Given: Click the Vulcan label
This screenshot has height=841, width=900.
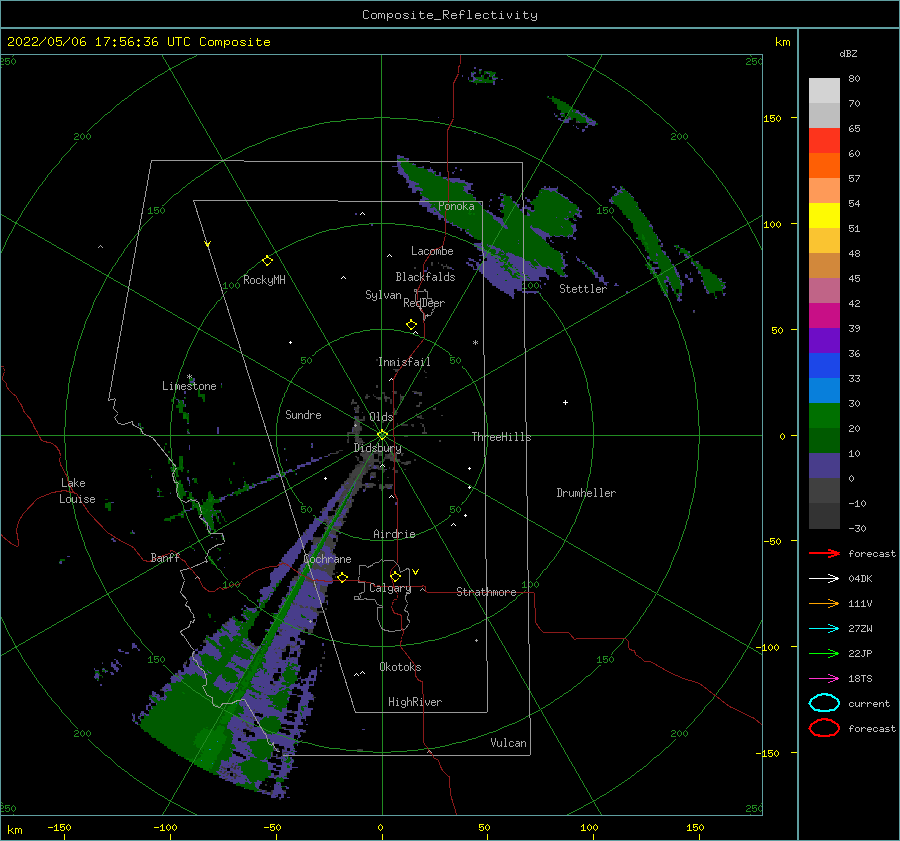Looking at the screenshot, I should (509, 743).
